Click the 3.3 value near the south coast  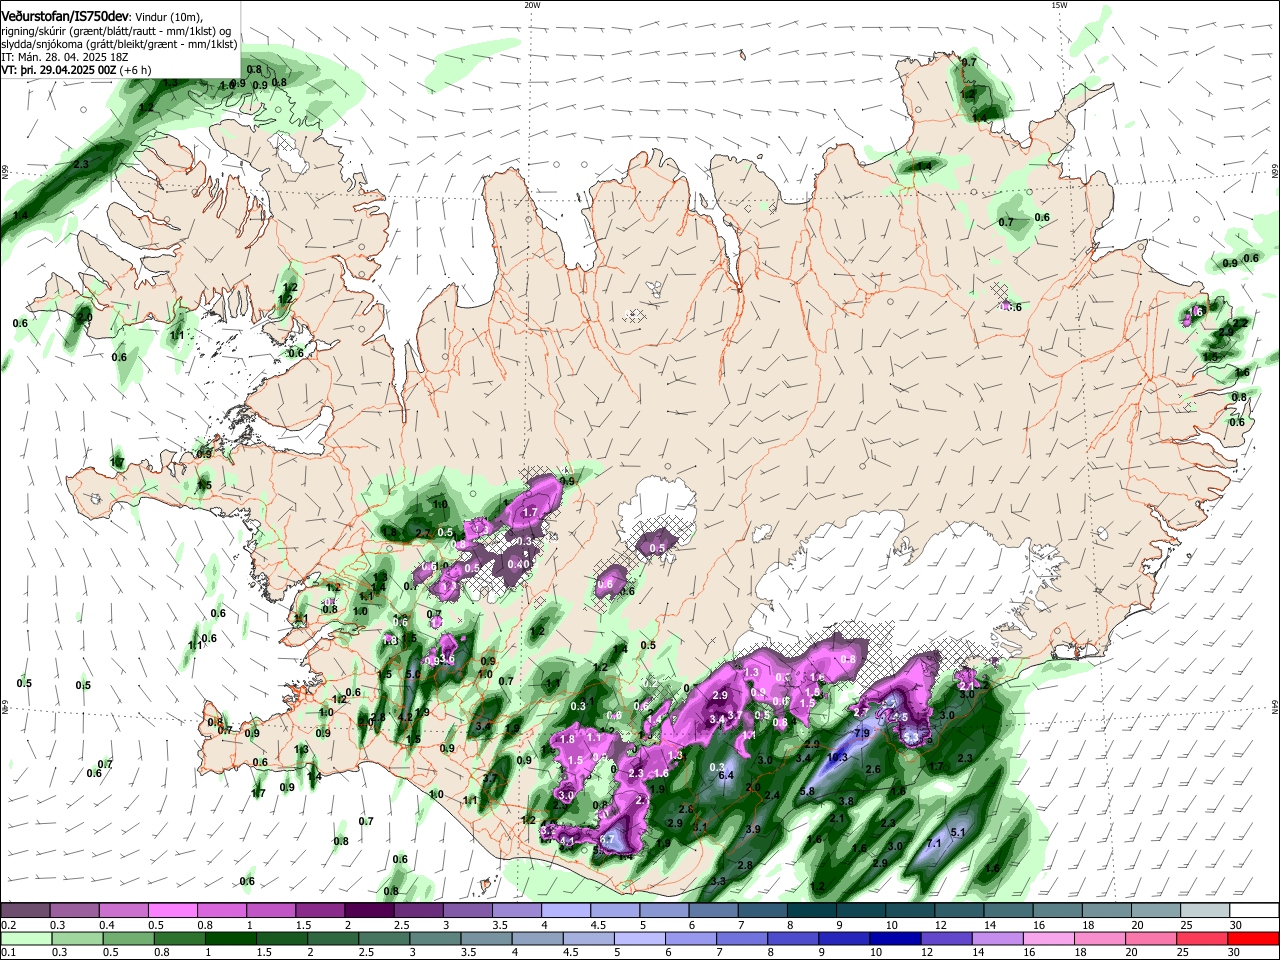tap(717, 881)
